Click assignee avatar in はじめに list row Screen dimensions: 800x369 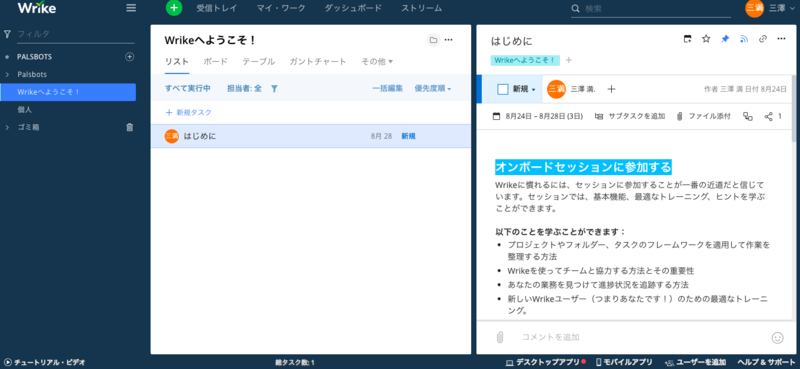pos(171,136)
